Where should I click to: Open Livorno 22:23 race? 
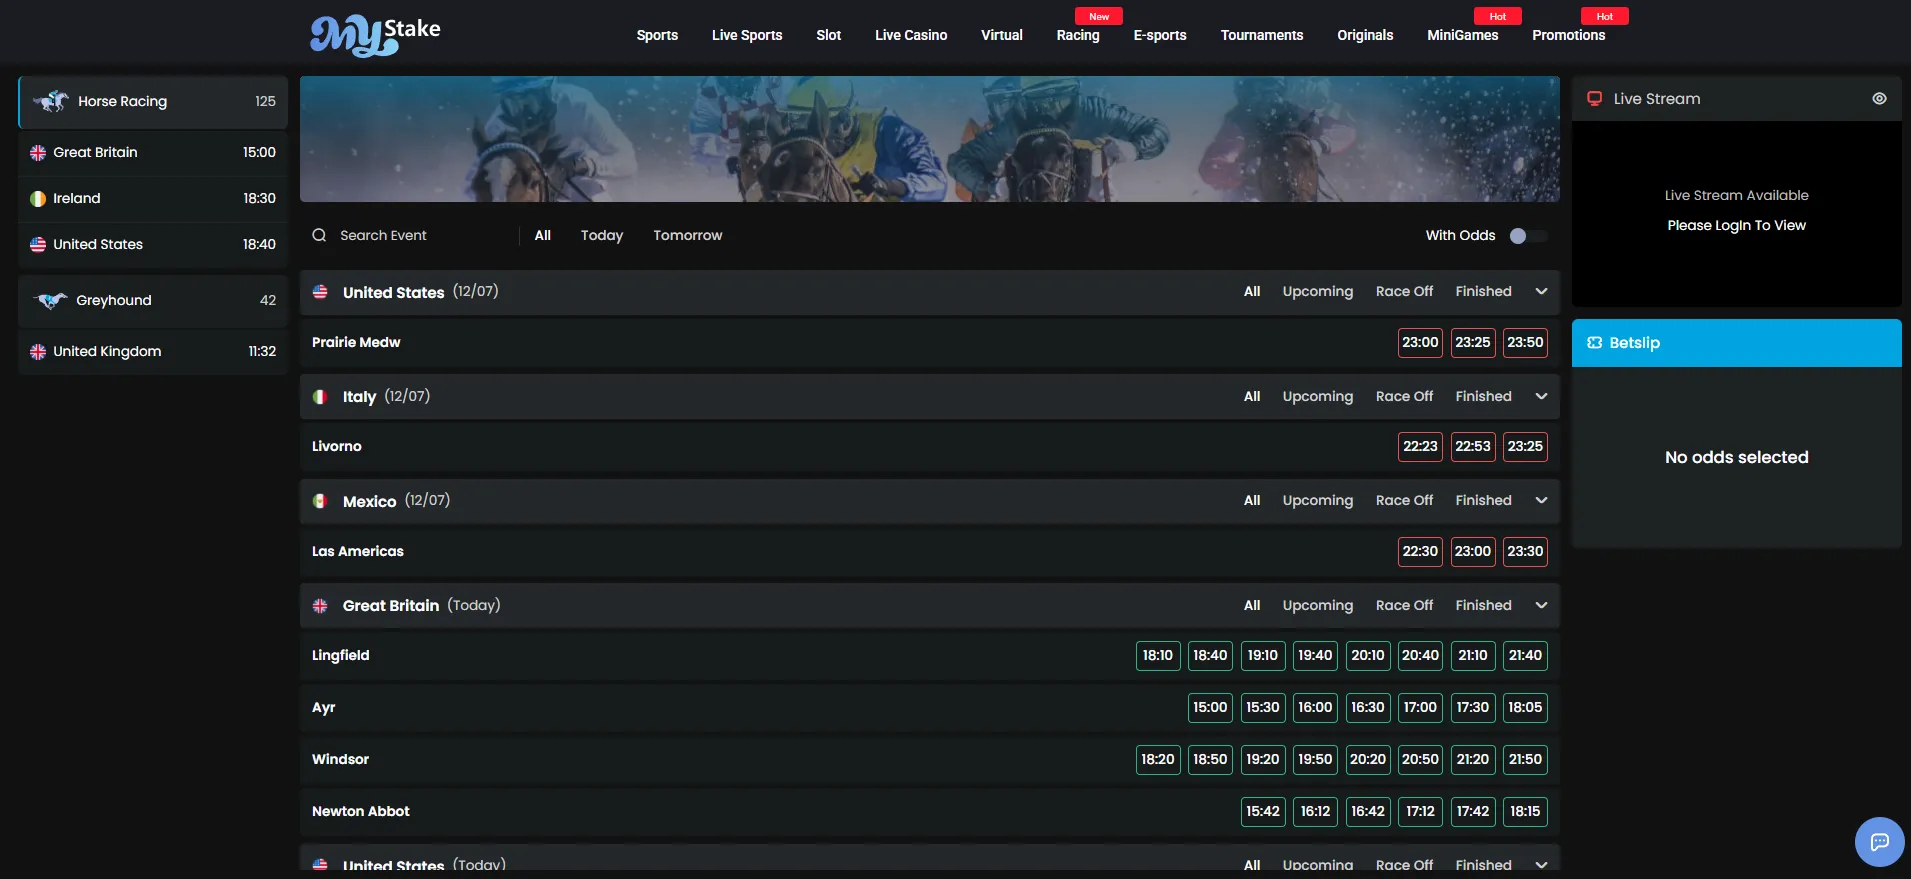[1420, 447]
